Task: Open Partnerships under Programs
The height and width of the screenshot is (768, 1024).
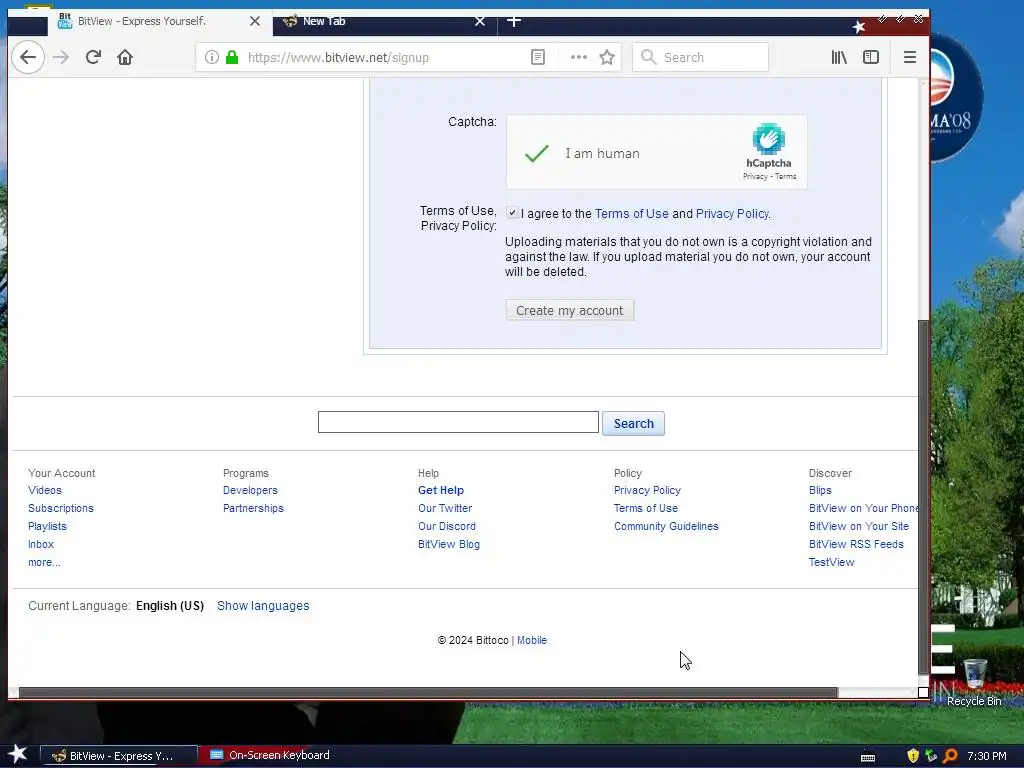Action: (x=253, y=508)
